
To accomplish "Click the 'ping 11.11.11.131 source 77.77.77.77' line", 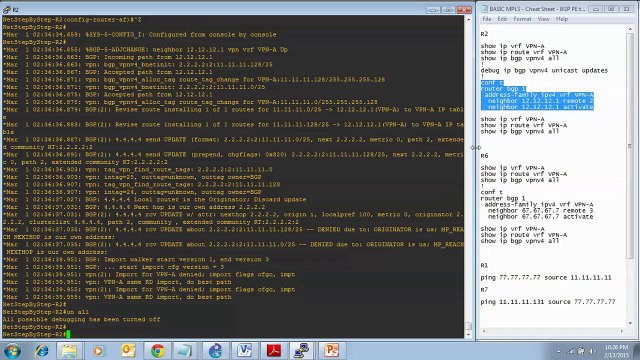I will pyautogui.click(x=548, y=302).
